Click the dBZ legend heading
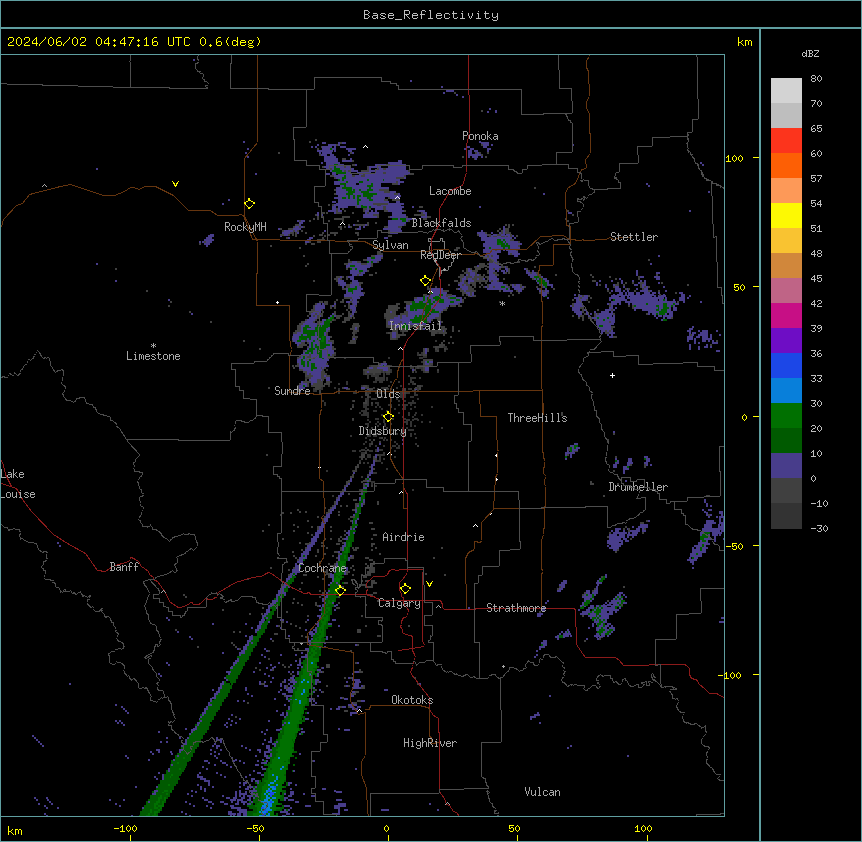 [810, 54]
